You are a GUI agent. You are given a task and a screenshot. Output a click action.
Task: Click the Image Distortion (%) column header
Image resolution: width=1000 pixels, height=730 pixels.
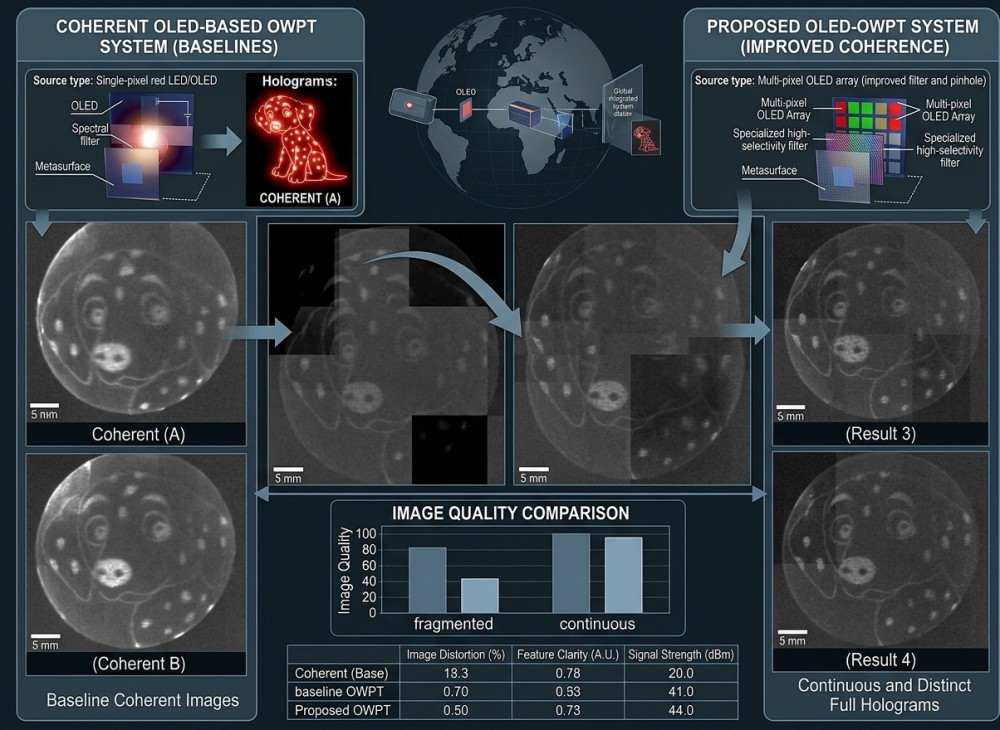click(455, 654)
